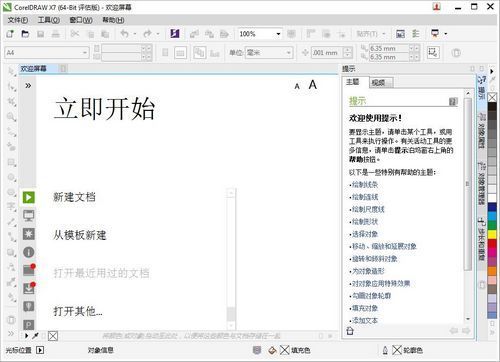Click the Open folder toolbar icon
Screen dimensions: 500x362
pos(25,34)
